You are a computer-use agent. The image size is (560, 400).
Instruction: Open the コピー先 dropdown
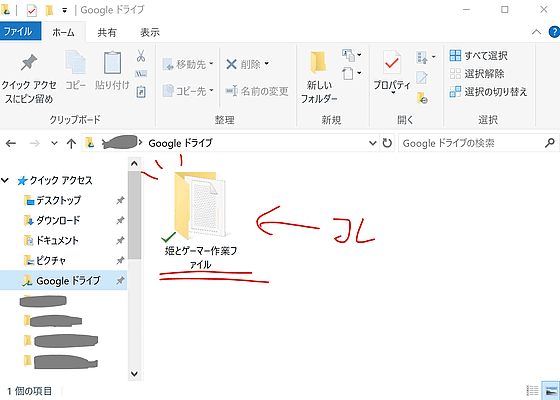(x=188, y=91)
